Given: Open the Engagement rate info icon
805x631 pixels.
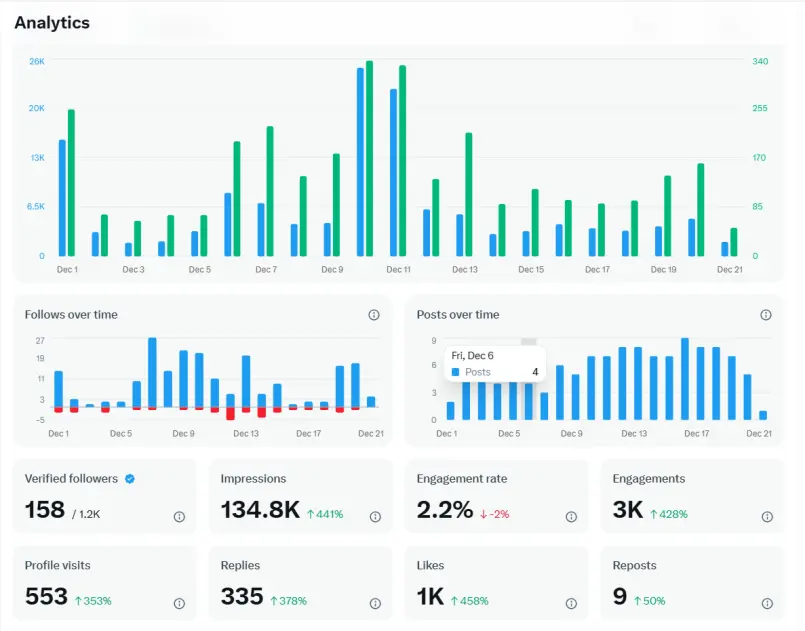Looking at the screenshot, I should pos(571,517).
